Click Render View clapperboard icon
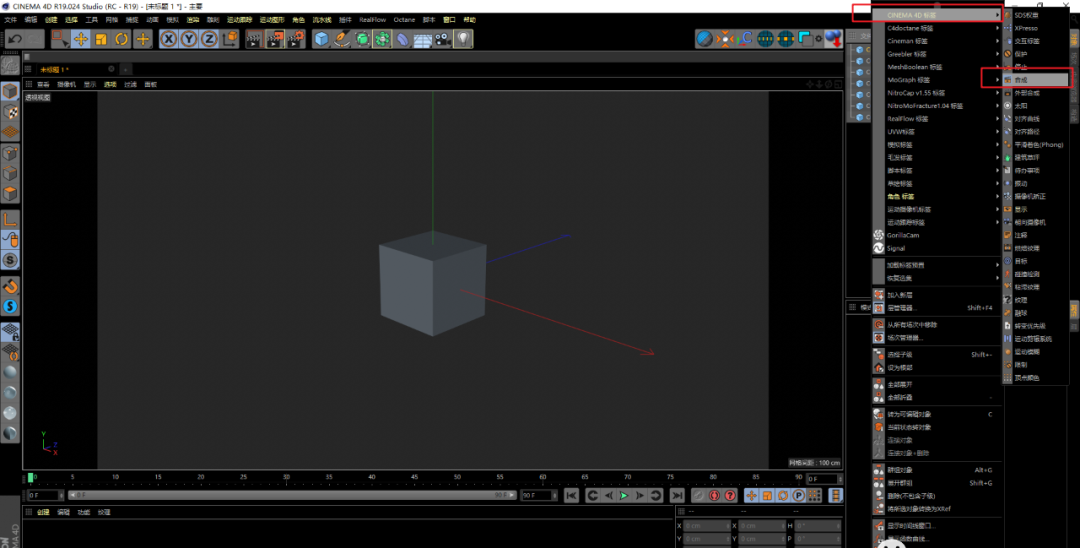 [x=253, y=39]
